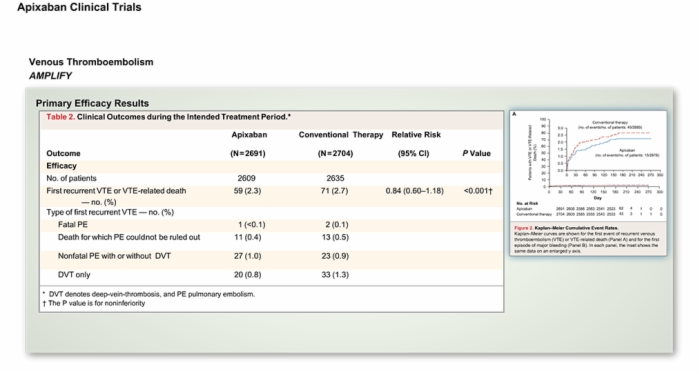Select the Nonfatal PE with or without DVT row

click(271, 256)
